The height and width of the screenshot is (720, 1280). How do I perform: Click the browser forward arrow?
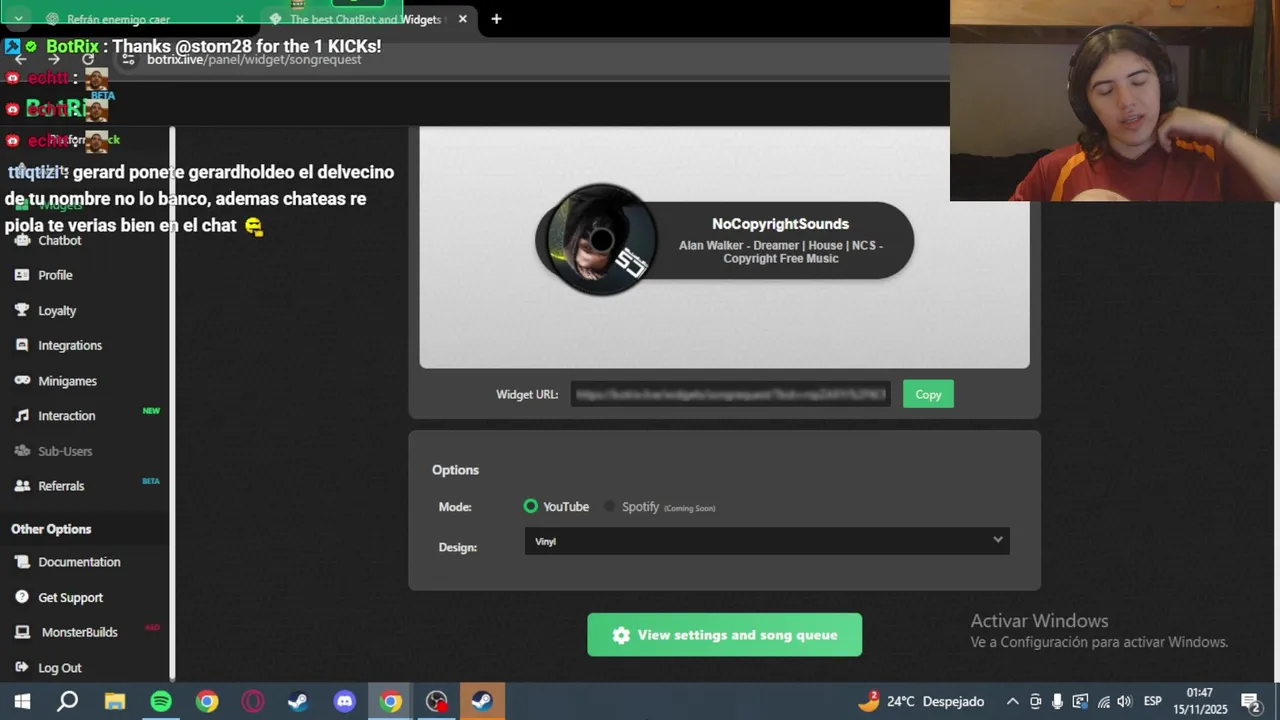click(54, 60)
